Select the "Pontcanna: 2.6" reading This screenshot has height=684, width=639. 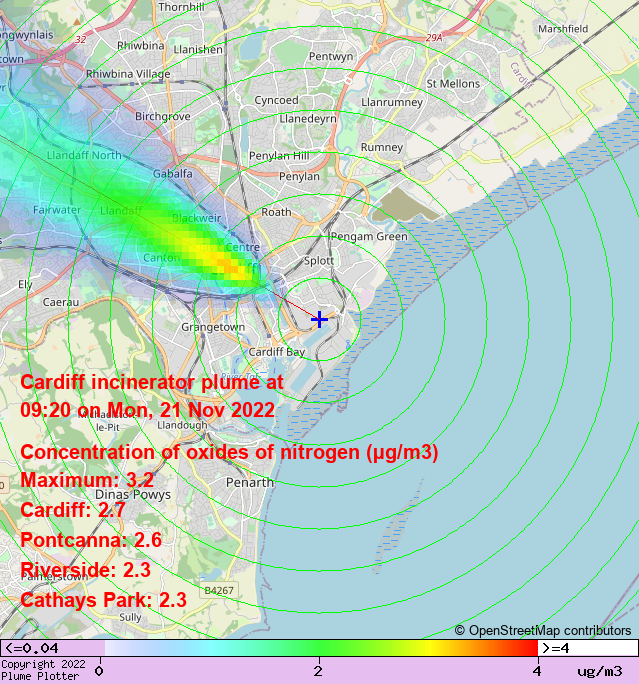coord(91,540)
